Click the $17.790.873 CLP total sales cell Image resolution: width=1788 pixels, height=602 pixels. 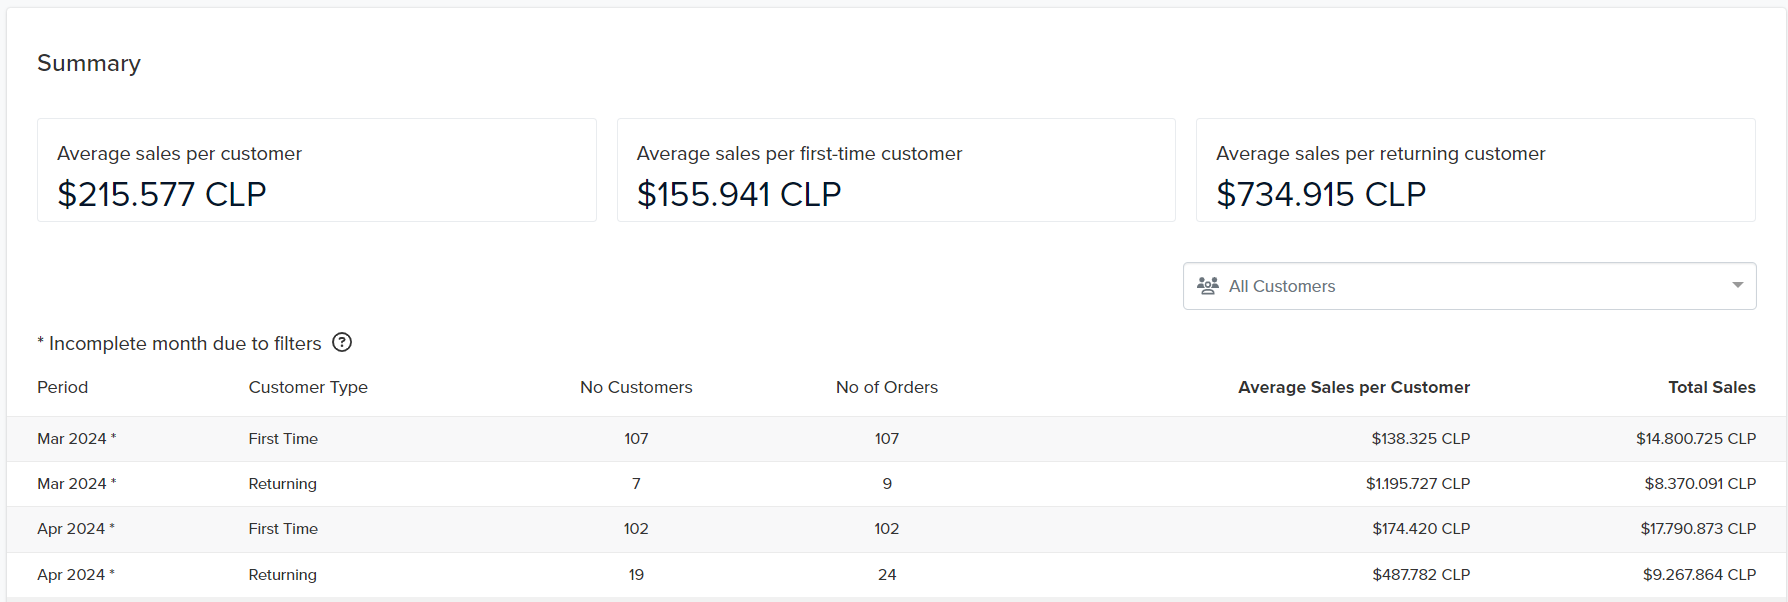1697,529
